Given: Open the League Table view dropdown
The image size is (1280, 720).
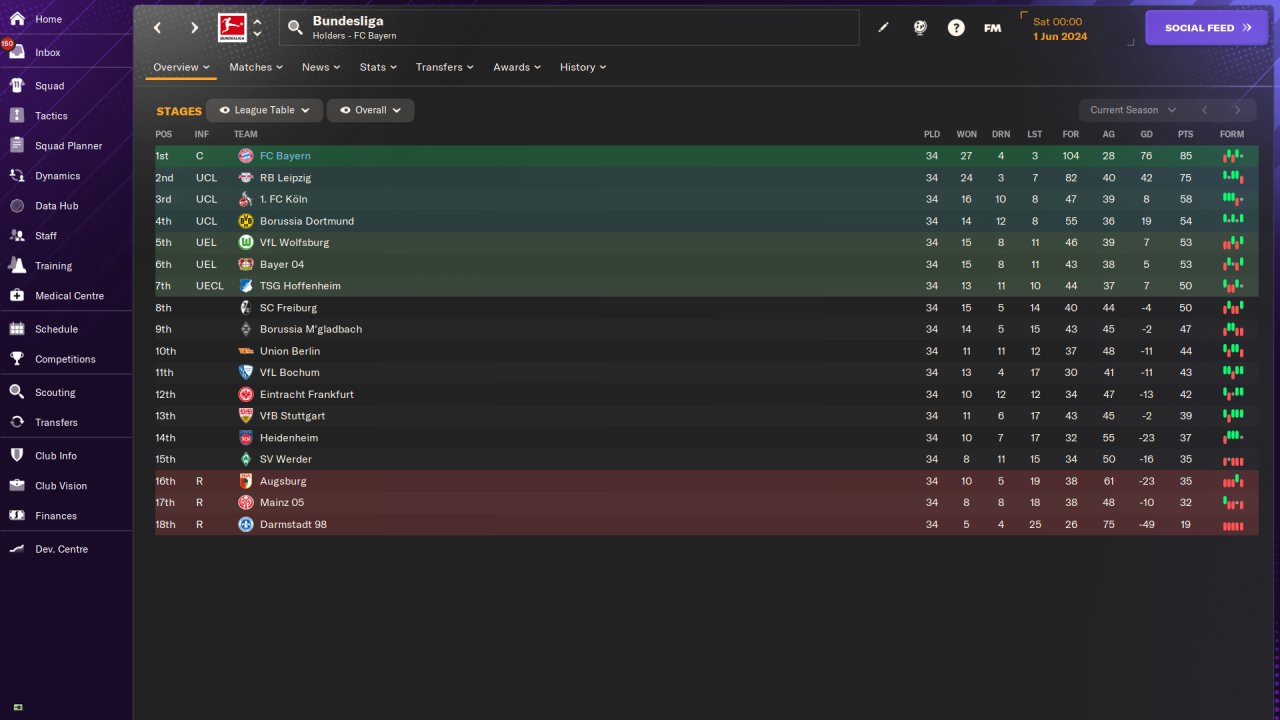Looking at the screenshot, I should [264, 110].
